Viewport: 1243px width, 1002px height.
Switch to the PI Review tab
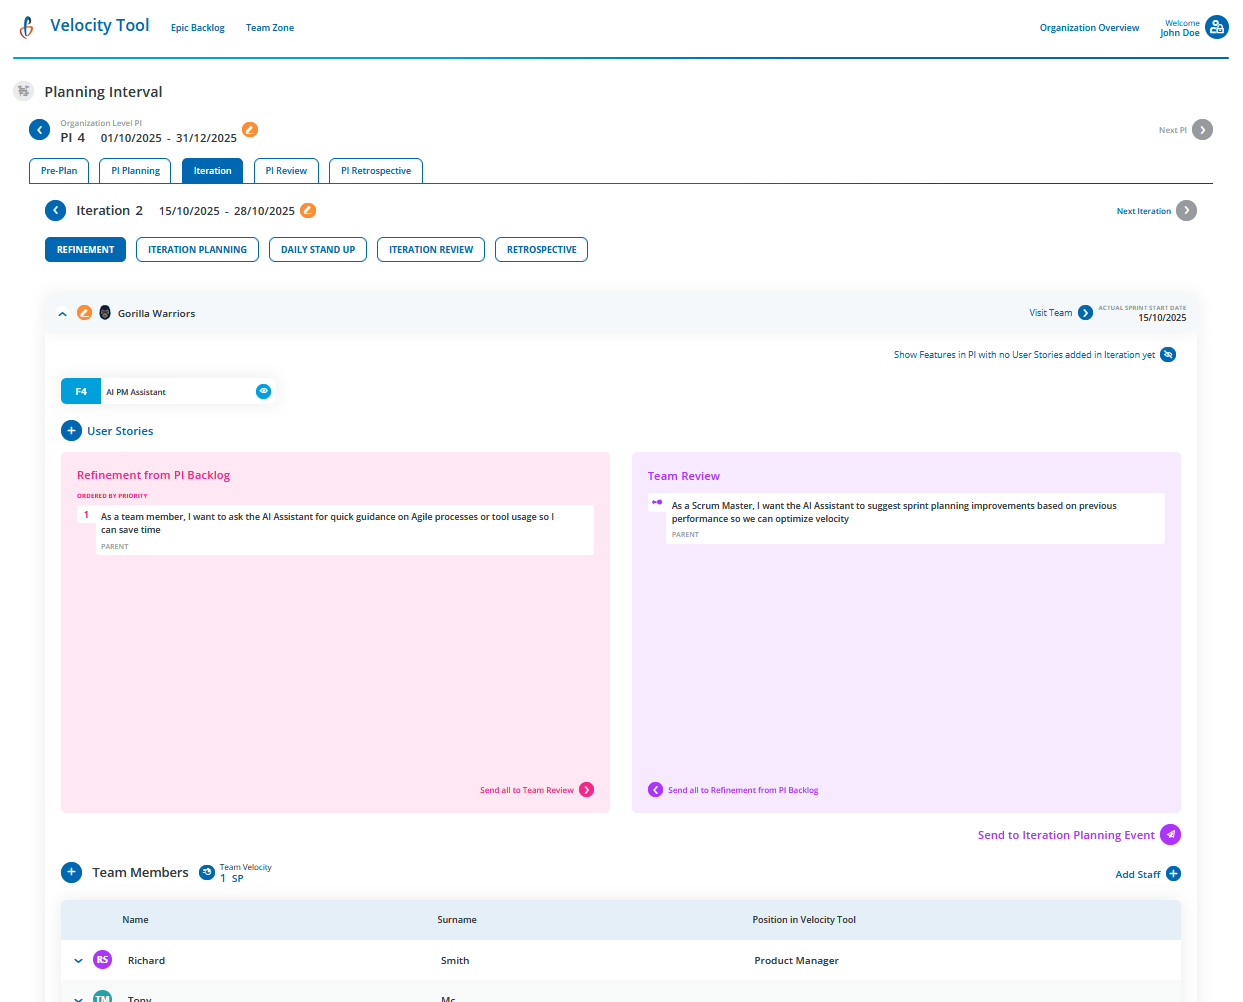coord(286,171)
